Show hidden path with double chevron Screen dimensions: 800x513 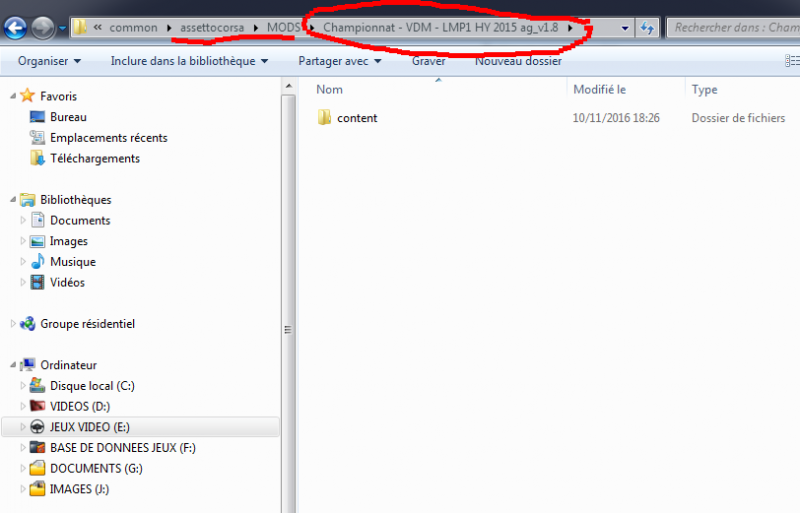click(x=97, y=28)
